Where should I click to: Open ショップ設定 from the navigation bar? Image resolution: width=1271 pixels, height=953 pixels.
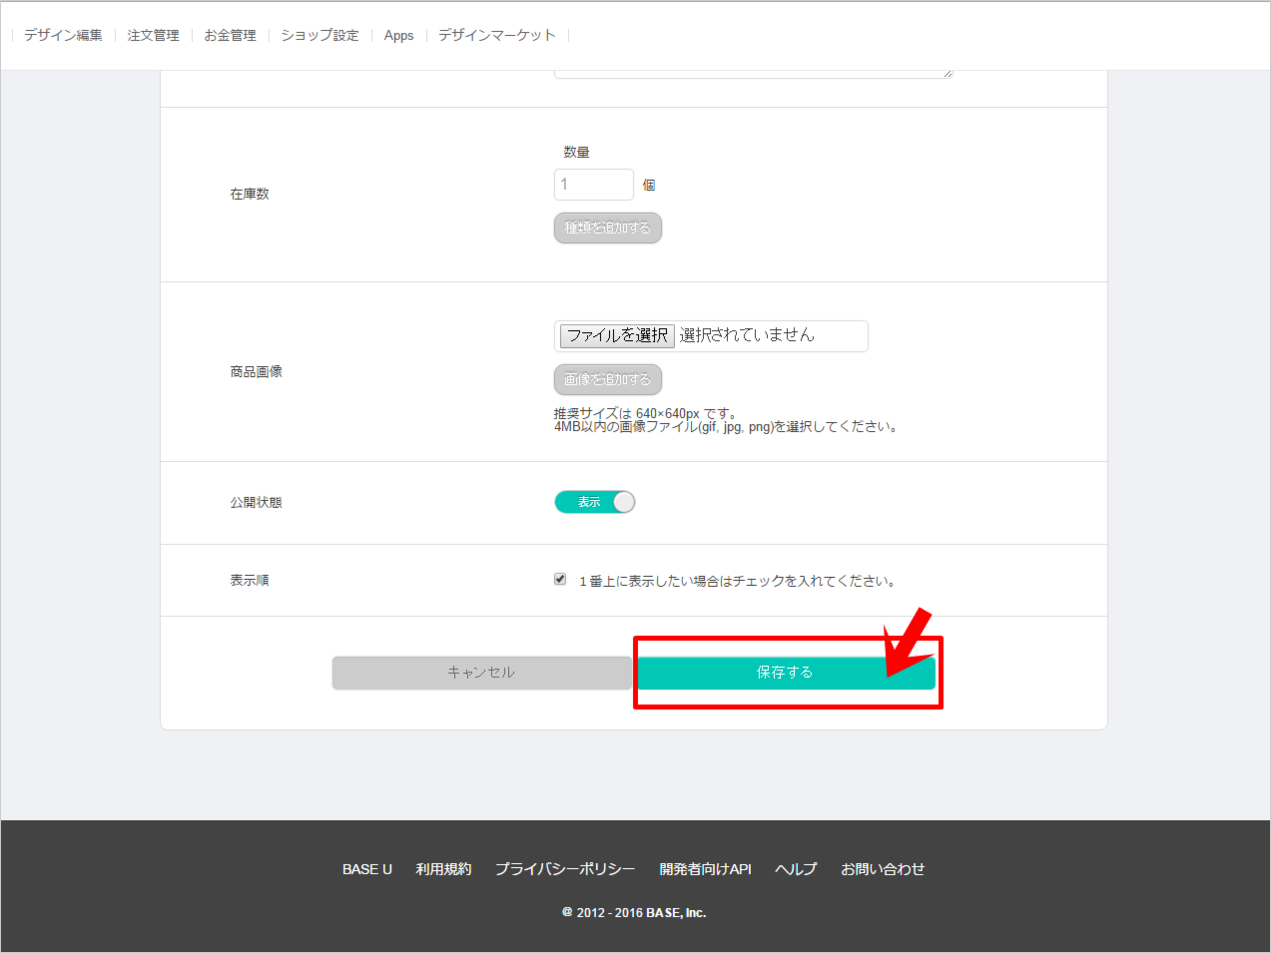(319, 35)
